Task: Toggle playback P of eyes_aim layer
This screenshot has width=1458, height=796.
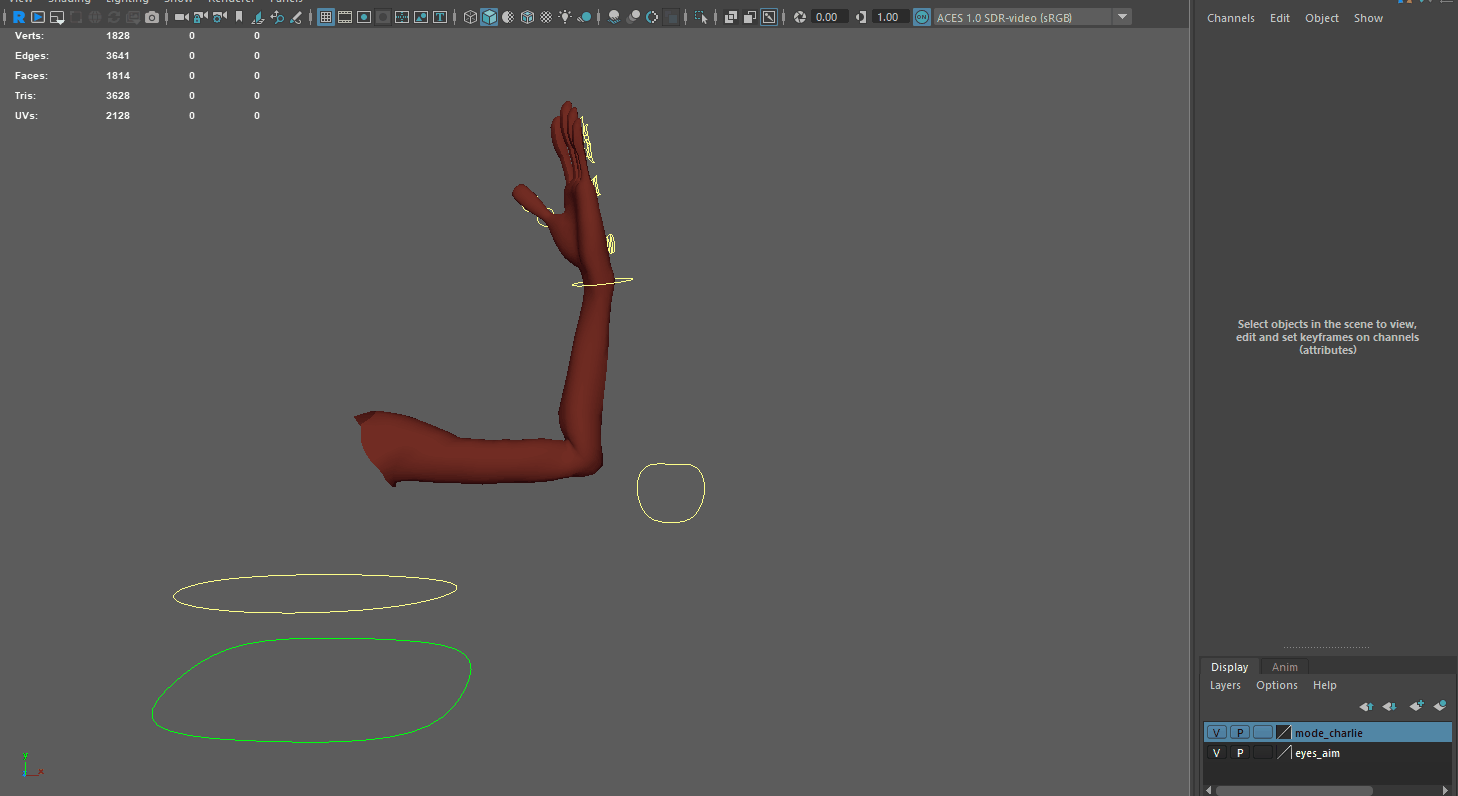Action: pyautogui.click(x=1240, y=753)
